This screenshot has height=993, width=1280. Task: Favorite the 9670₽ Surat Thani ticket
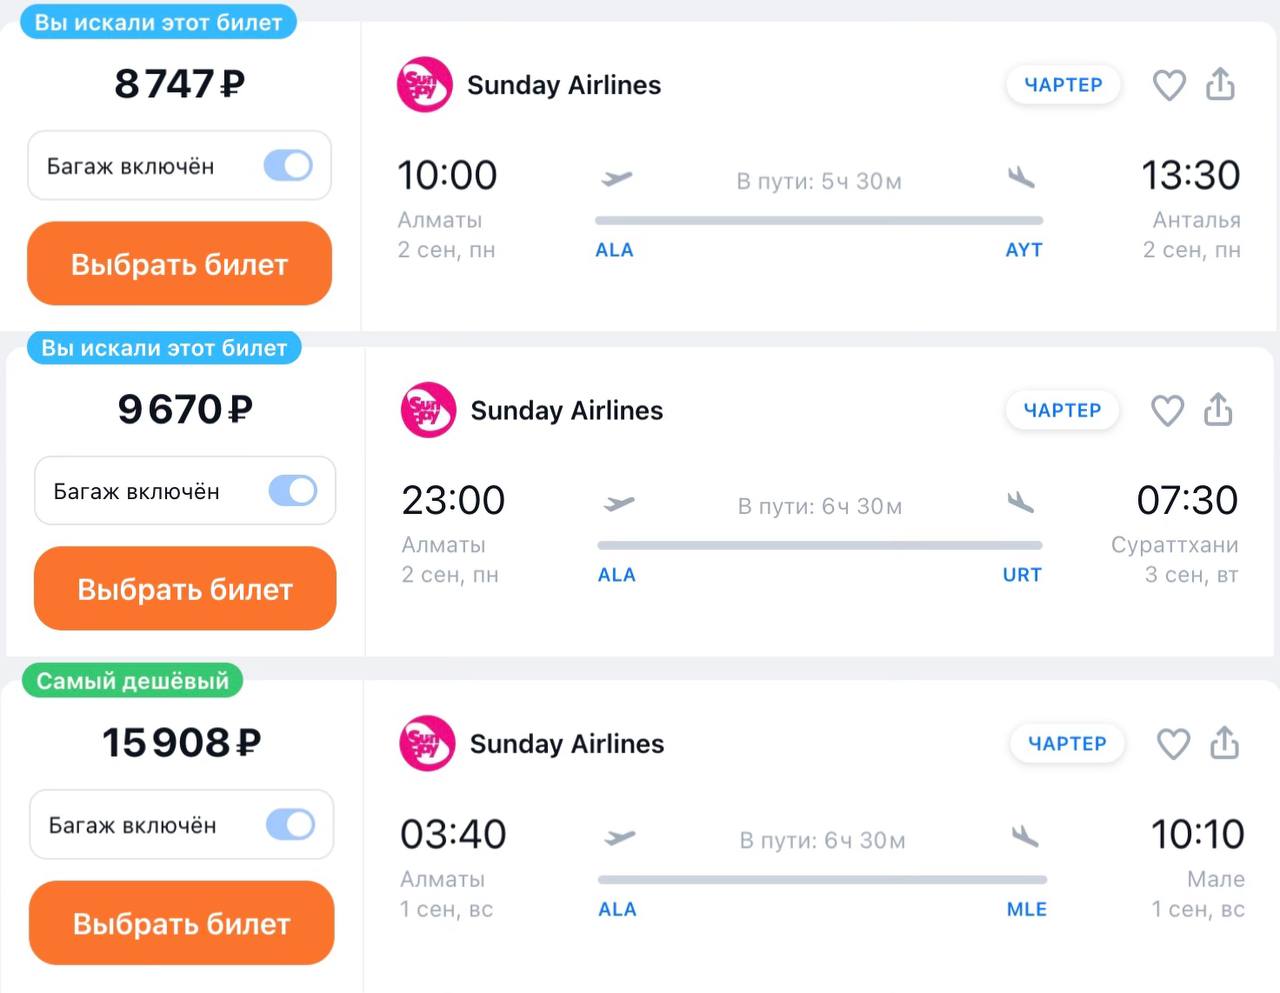pos(1167,410)
